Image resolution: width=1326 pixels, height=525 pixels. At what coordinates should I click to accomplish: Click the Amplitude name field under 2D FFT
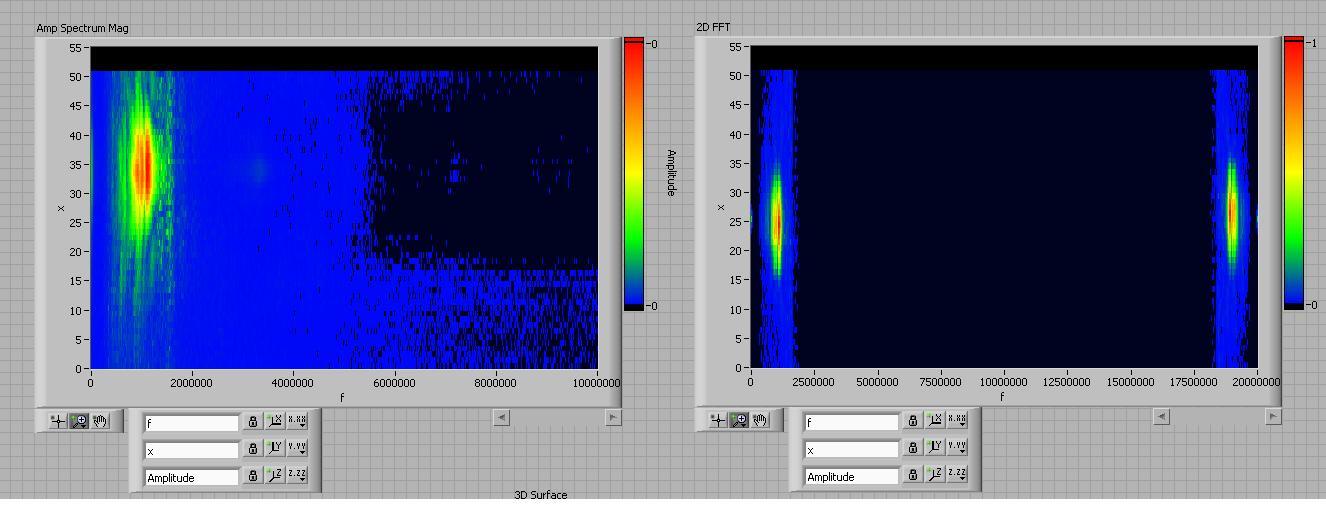coord(851,477)
